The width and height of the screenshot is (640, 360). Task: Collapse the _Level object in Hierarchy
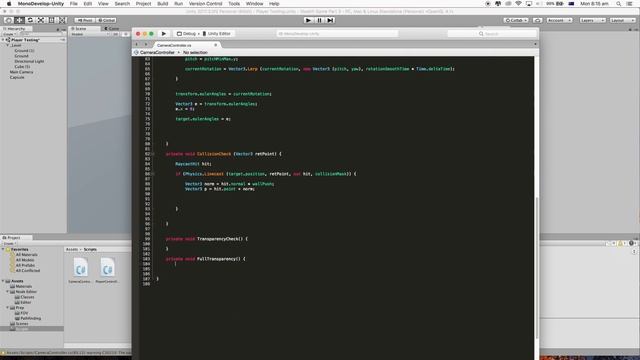(x=8, y=45)
